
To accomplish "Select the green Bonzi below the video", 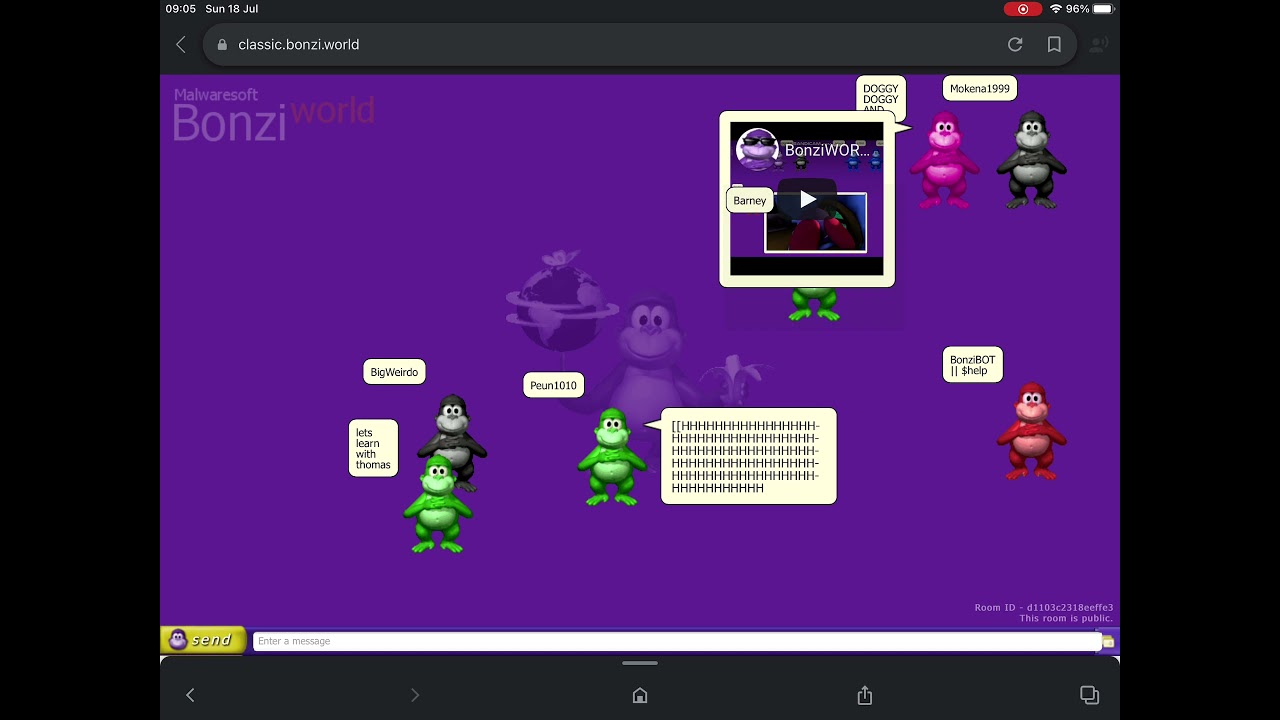I will point(814,304).
